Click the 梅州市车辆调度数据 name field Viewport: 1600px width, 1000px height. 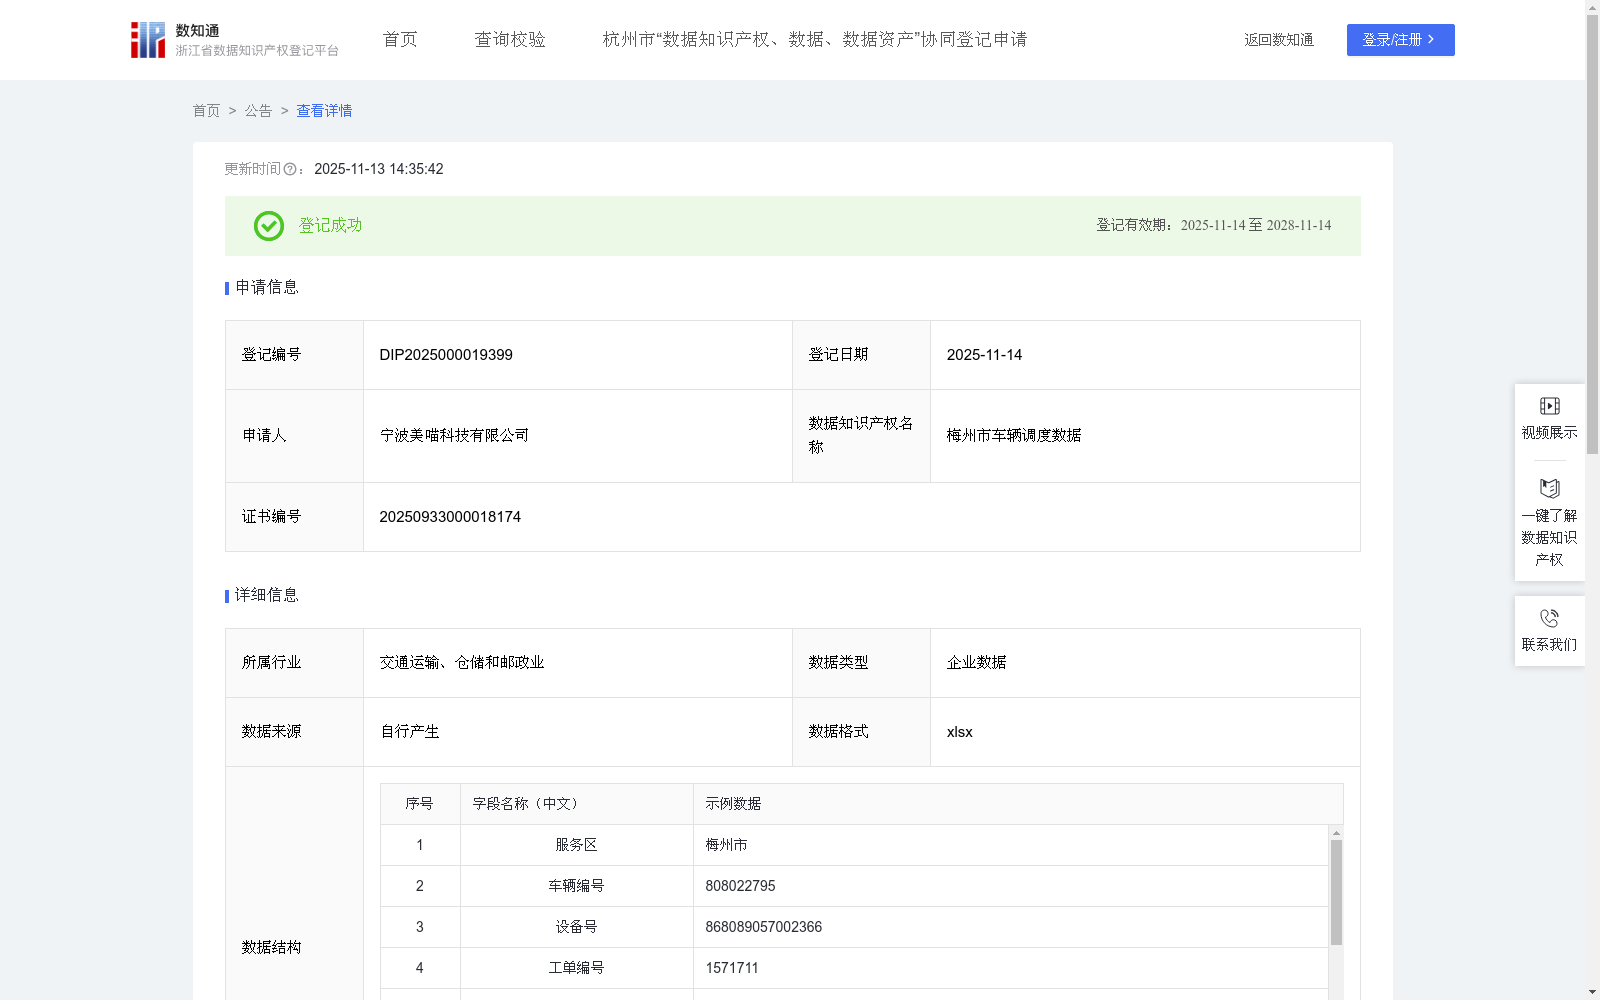[1014, 435]
